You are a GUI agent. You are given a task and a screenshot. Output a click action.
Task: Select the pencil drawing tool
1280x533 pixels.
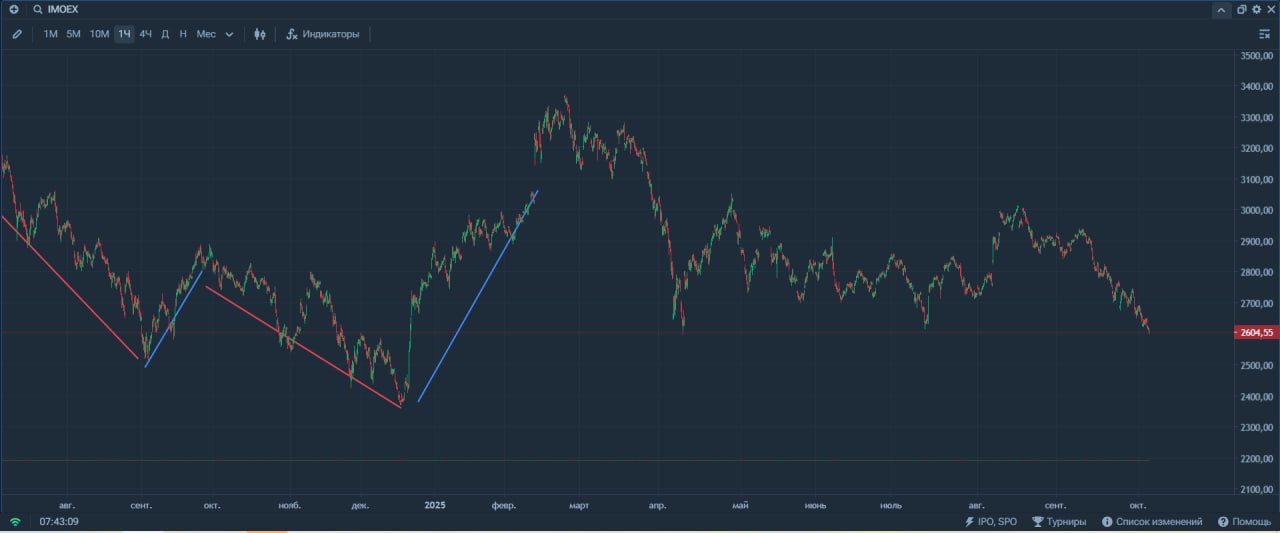point(17,34)
